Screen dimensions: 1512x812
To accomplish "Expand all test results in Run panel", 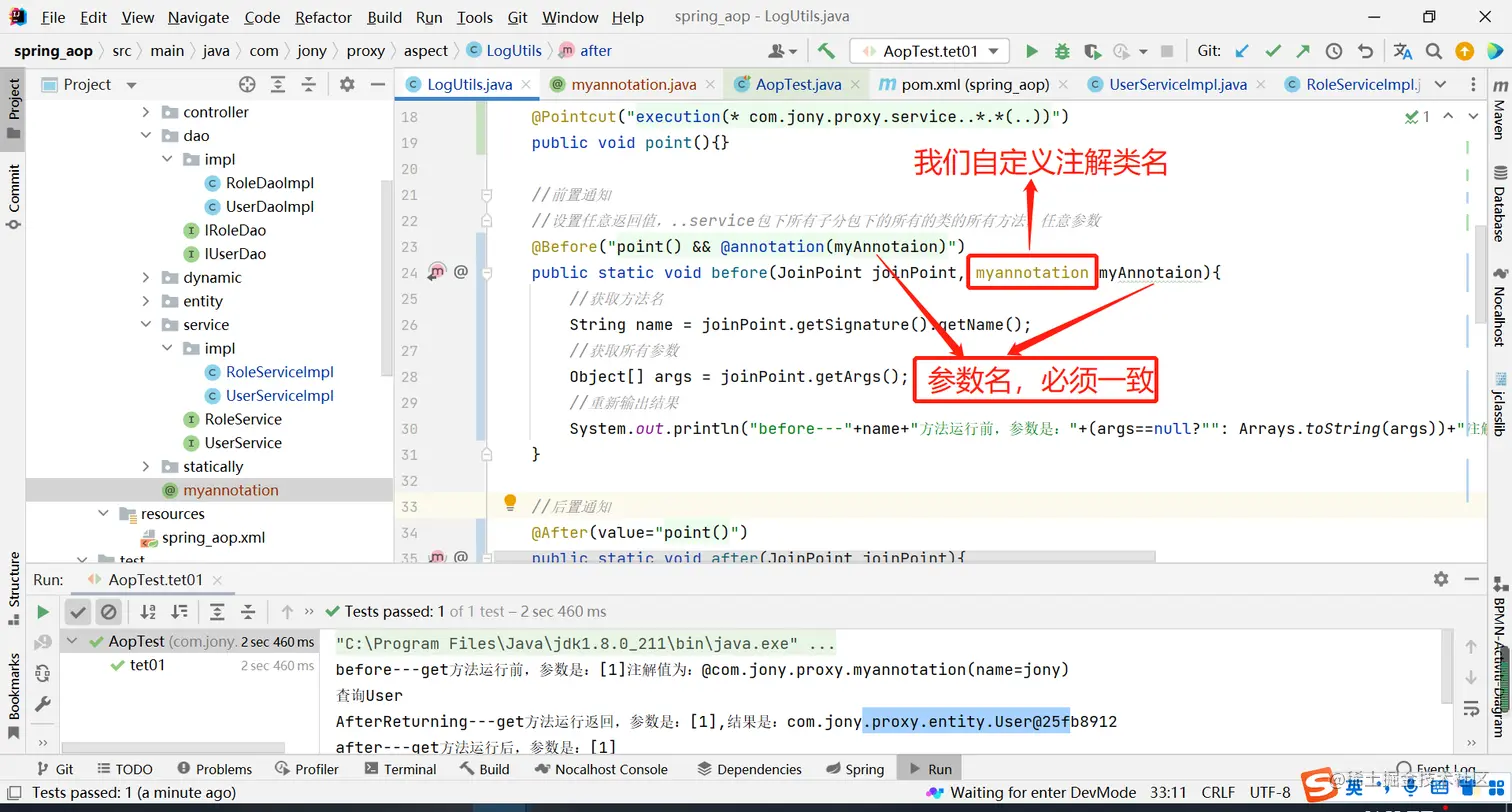I will 217,611.
